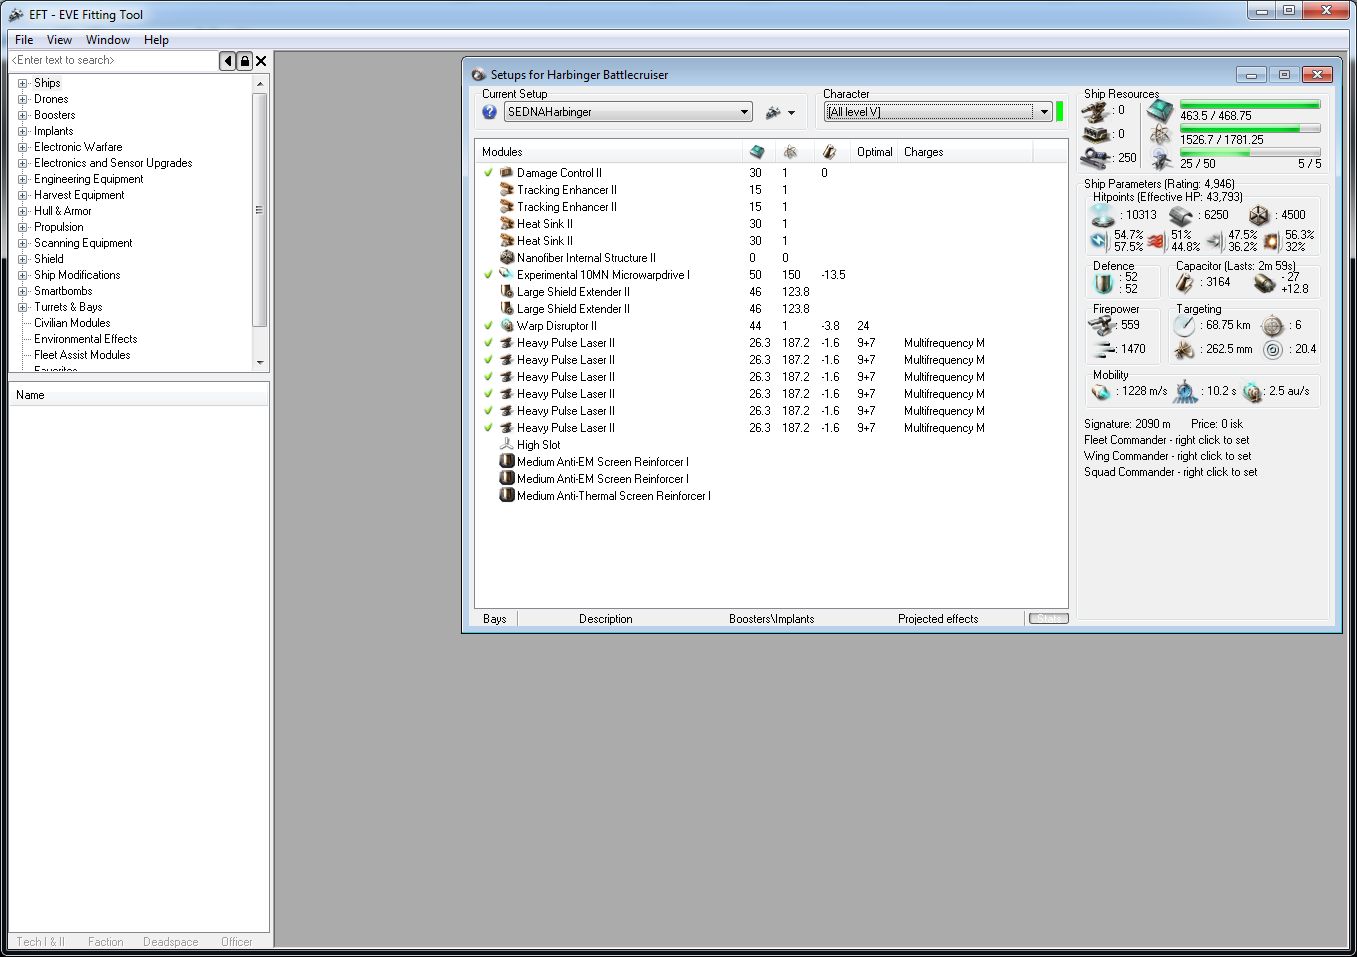Click the green character status indicator
Image resolution: width=1357 pixels, height=957 pixels.
[1060, 112]
